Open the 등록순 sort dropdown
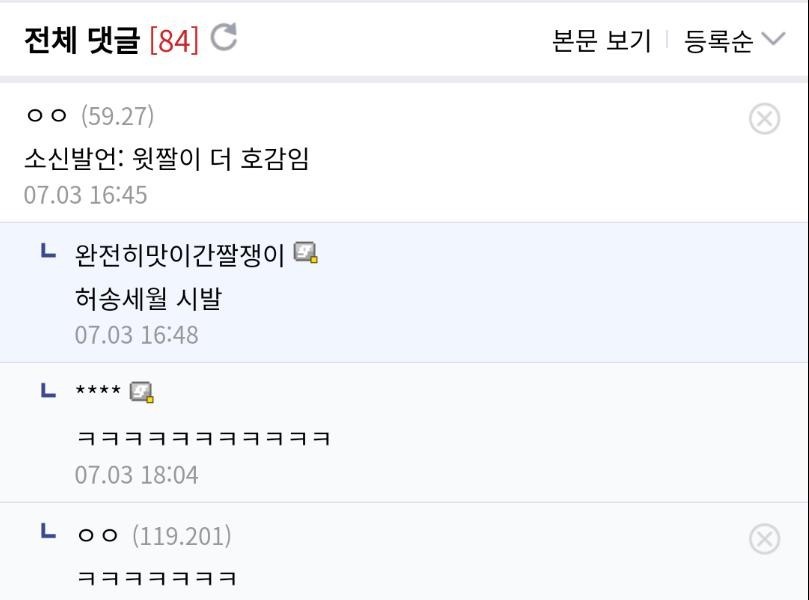Image resolution: width=809 pixels, height=600 pixels. (718, 40)
